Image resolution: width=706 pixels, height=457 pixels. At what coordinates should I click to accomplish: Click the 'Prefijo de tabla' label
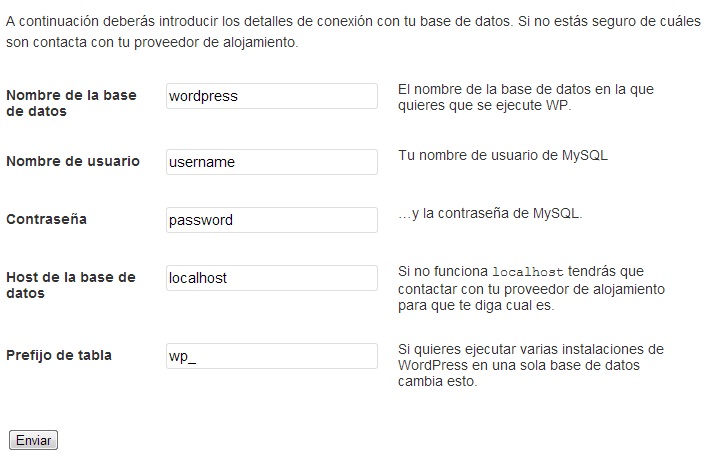click(59, 355)
